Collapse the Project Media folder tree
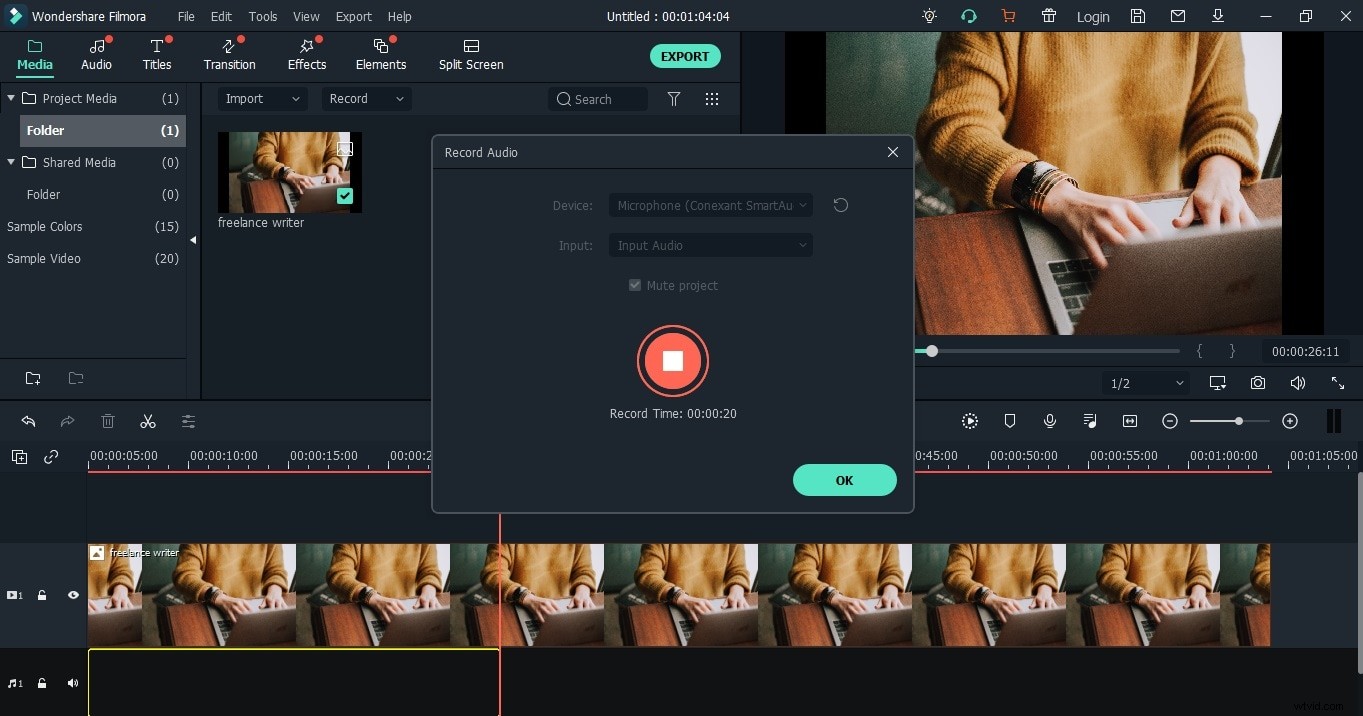The image size is (1363, 716). 10,98
